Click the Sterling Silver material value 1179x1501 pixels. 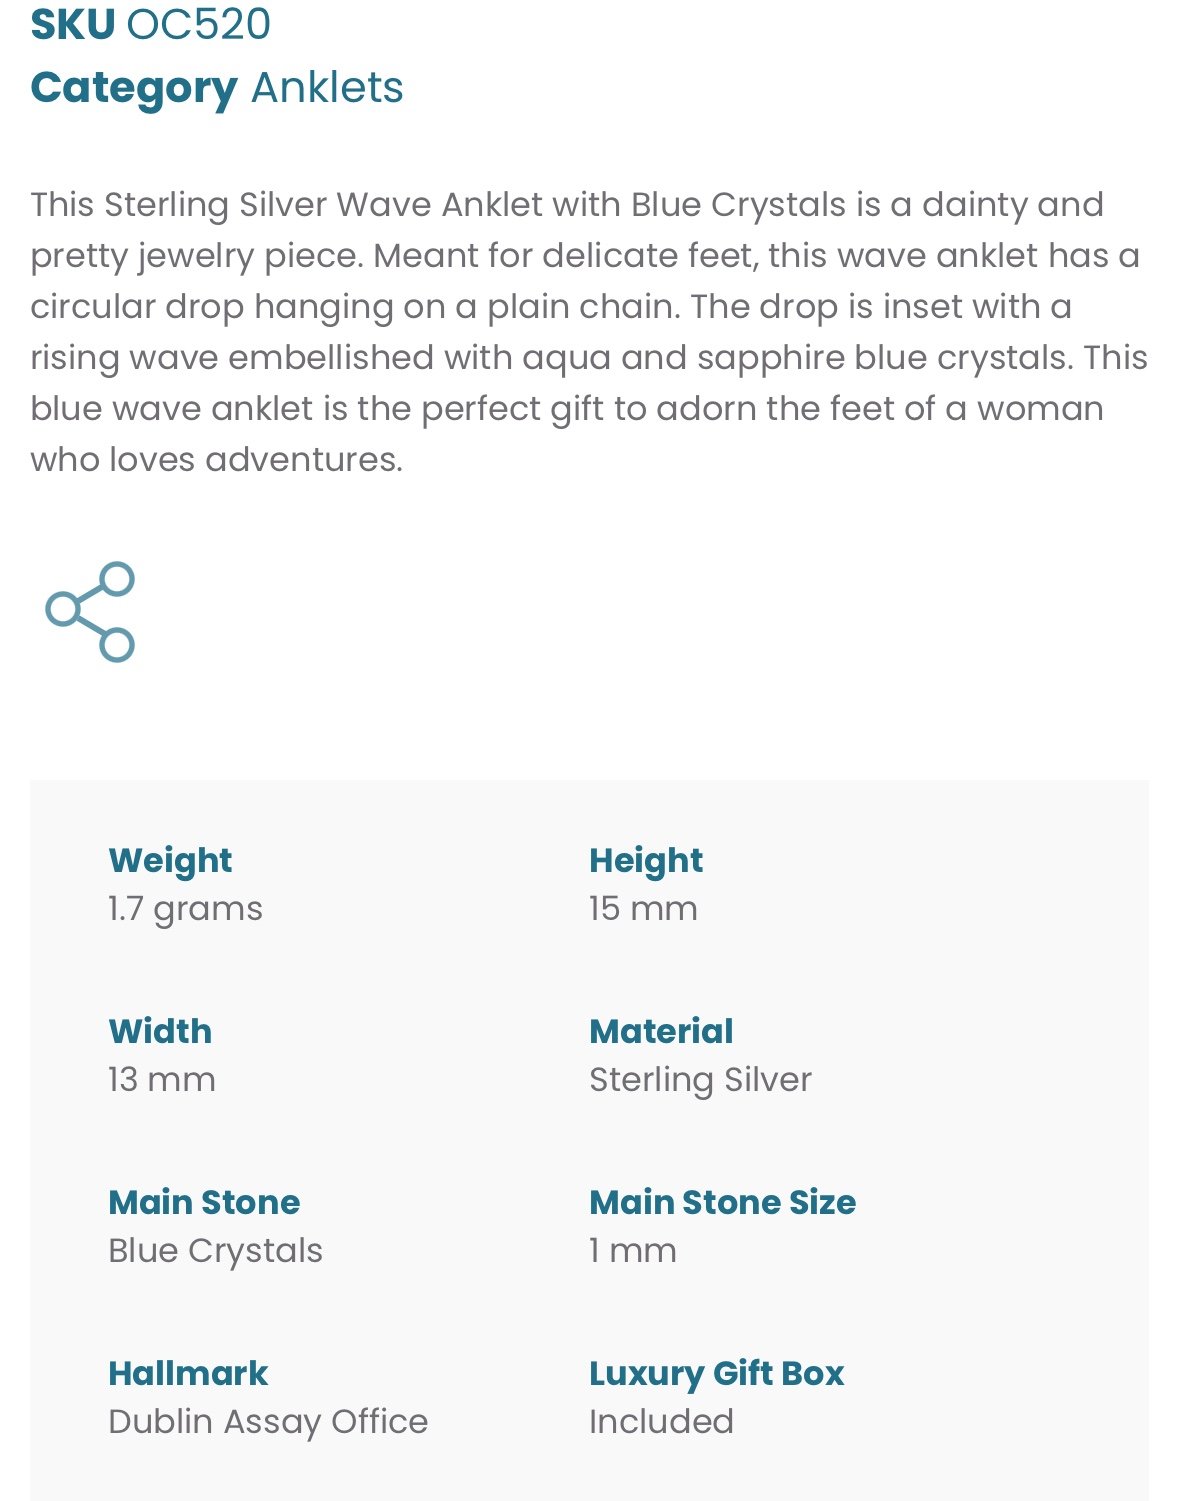coord(700,1080)
